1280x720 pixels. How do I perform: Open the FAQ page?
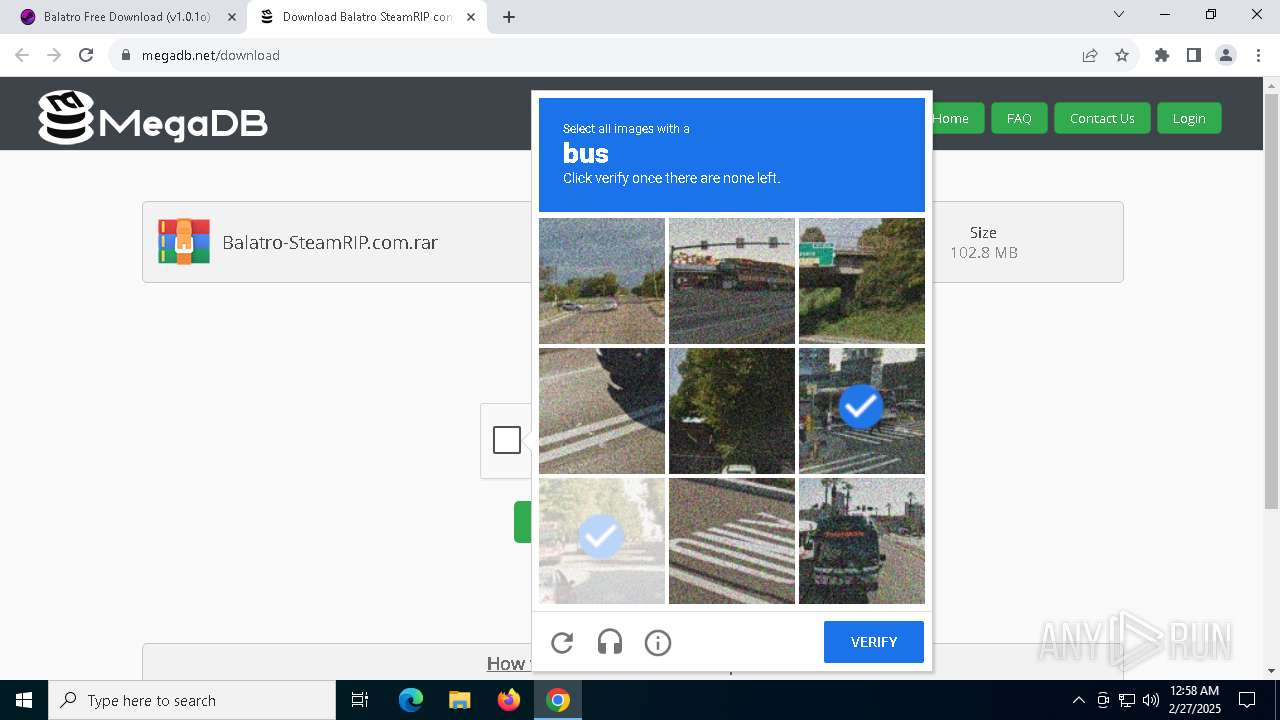[1019, 118]
